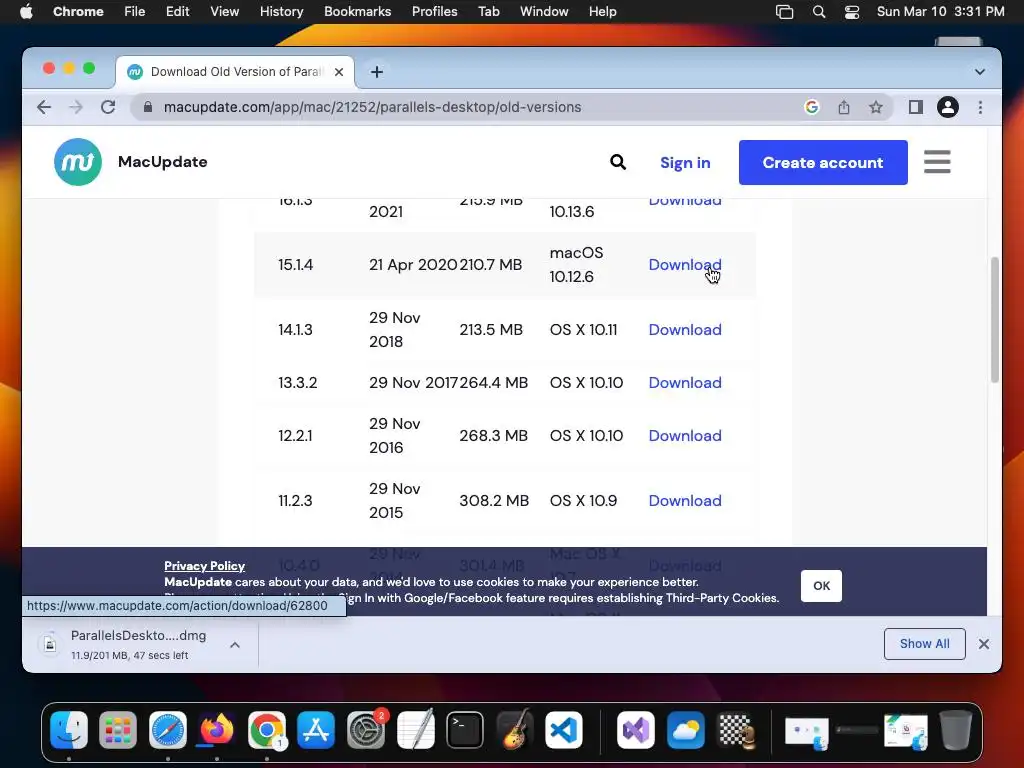Open the Chrome app menu

(x=78, y=12)
